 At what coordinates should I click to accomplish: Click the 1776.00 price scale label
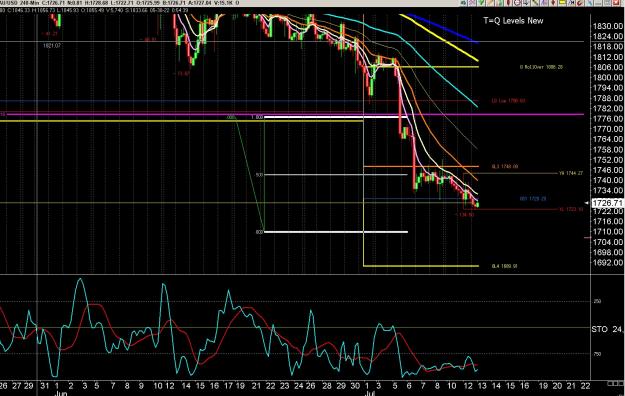coord(607,119)
